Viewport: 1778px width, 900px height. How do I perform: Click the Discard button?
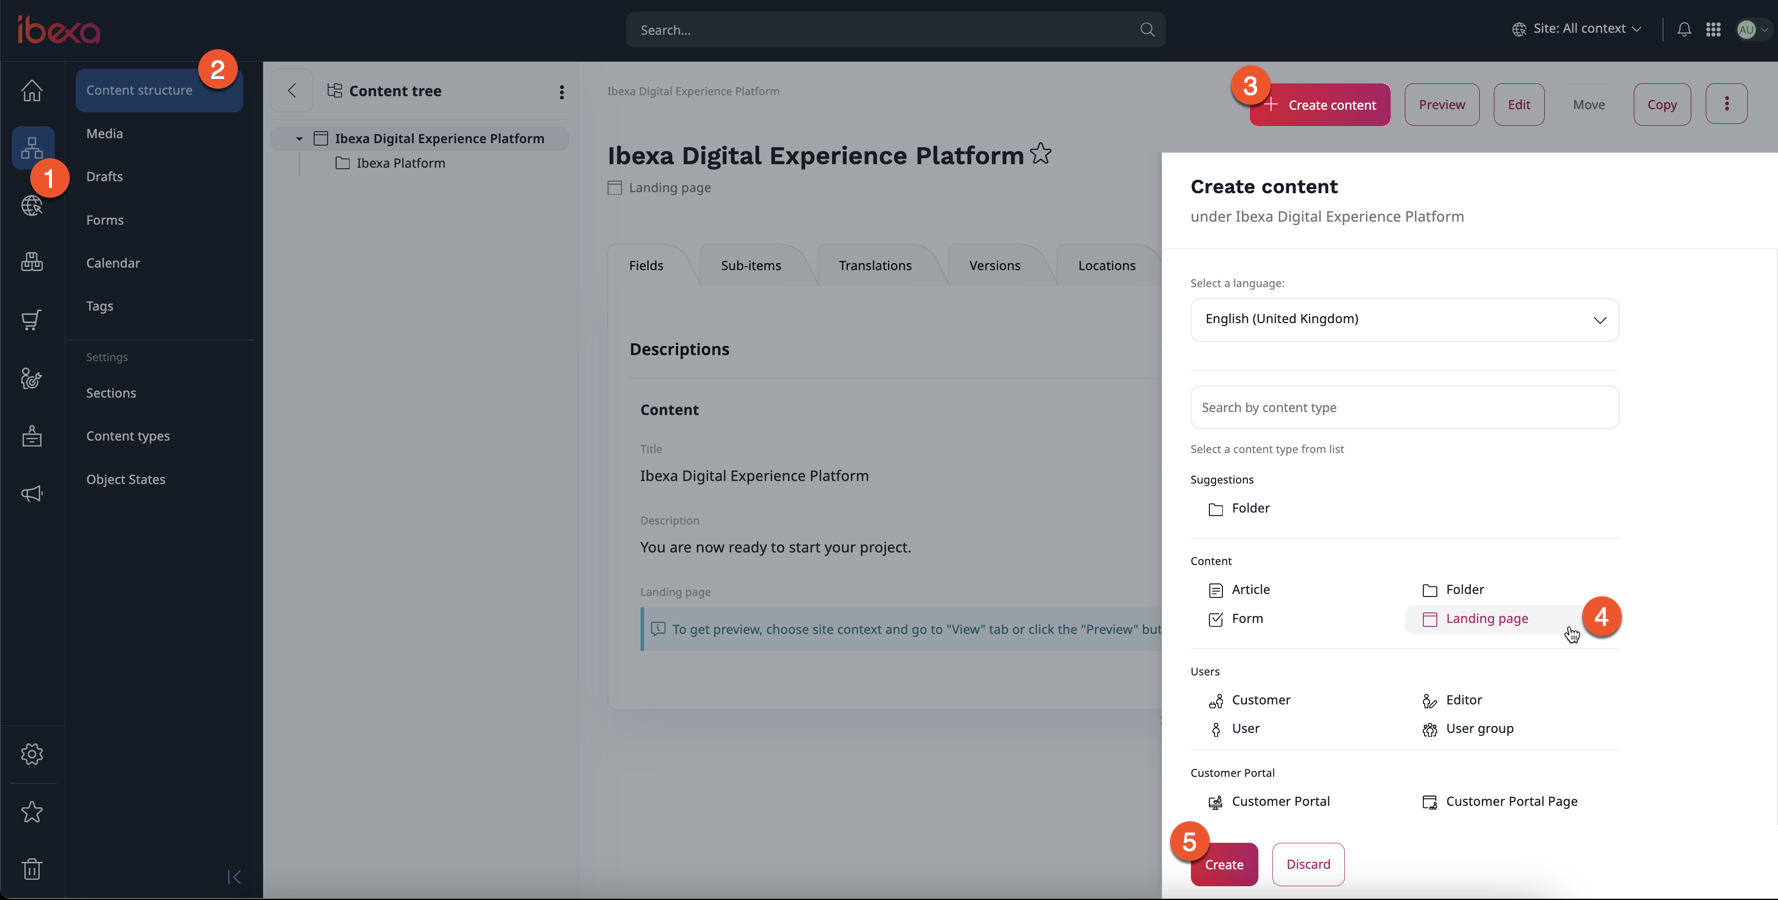click(x=1308, y=864)
